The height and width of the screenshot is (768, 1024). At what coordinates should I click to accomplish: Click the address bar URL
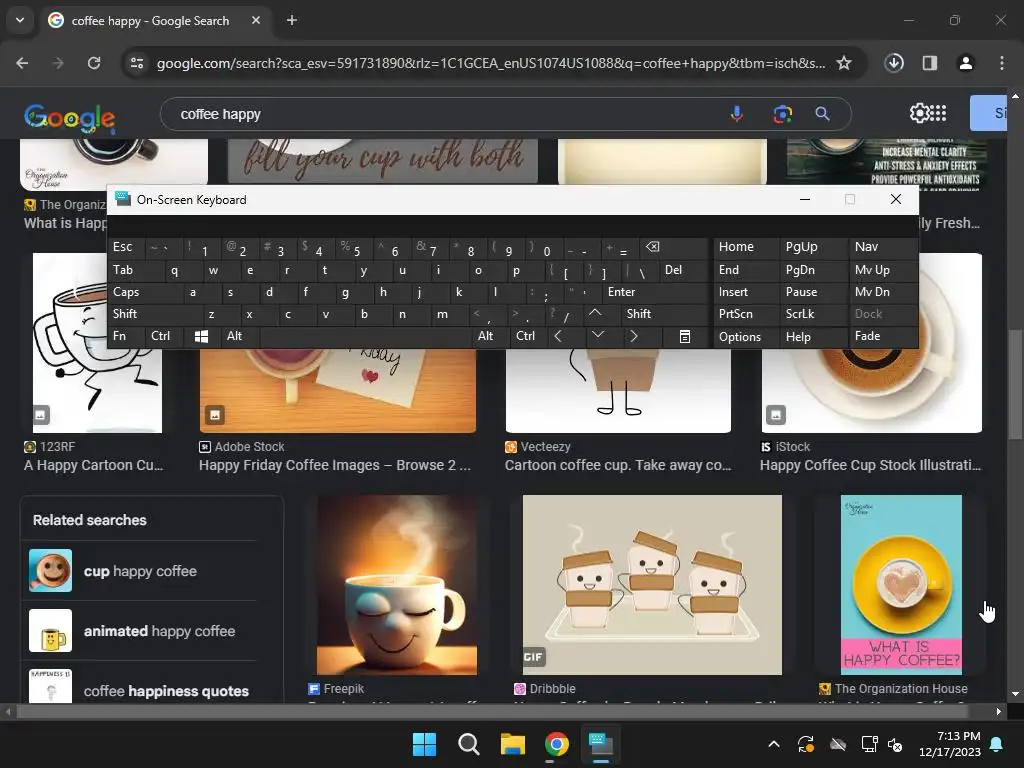click(x=490, y=63)
